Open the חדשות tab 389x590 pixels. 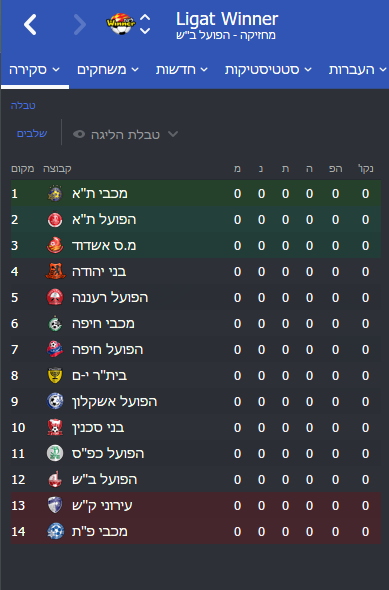(182, 70)
